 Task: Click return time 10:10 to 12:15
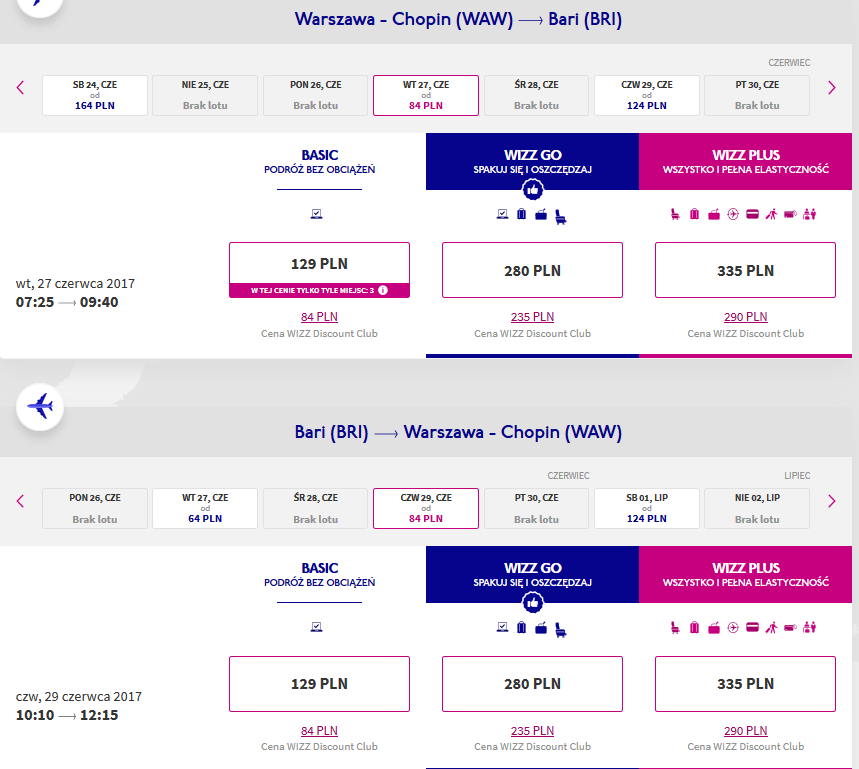[67, 715]
